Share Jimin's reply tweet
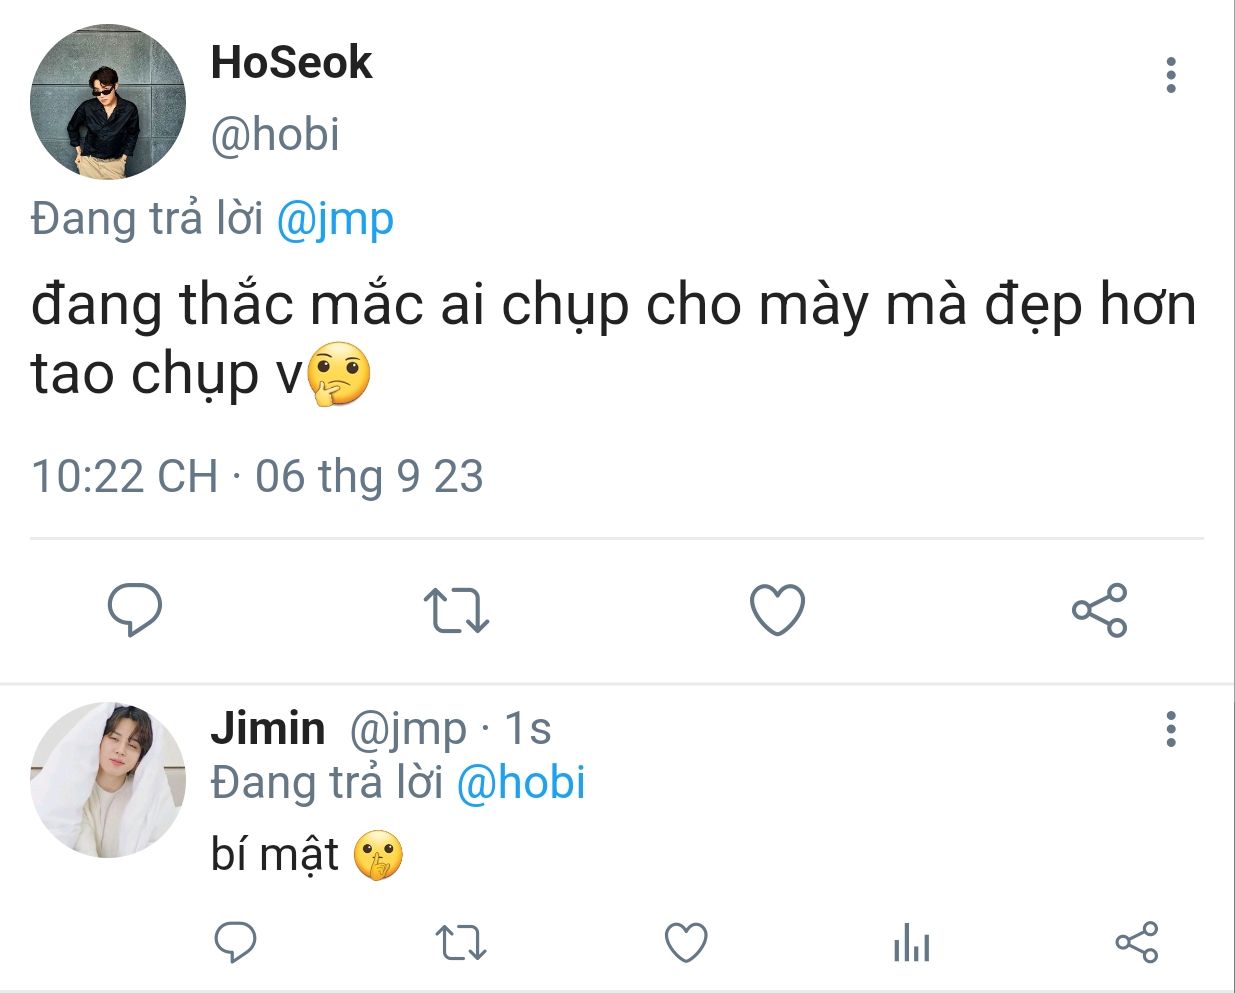Image resolution: width=1235 pixels, height=993 pixels. (x=1136, y=942)
